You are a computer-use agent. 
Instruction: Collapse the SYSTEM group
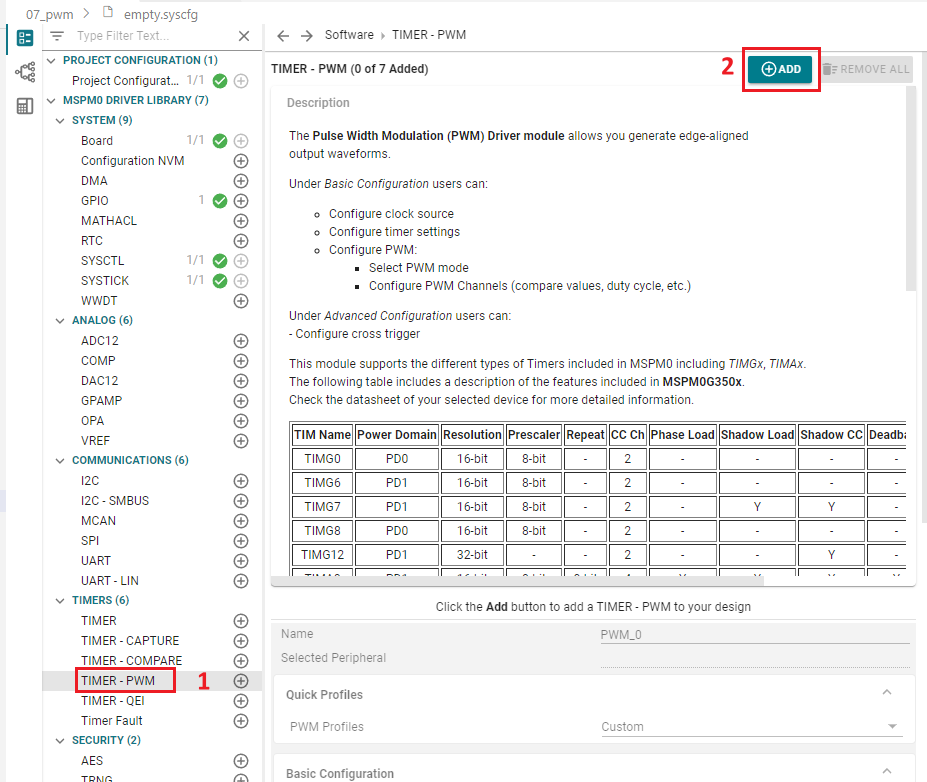tap(60, 121)
